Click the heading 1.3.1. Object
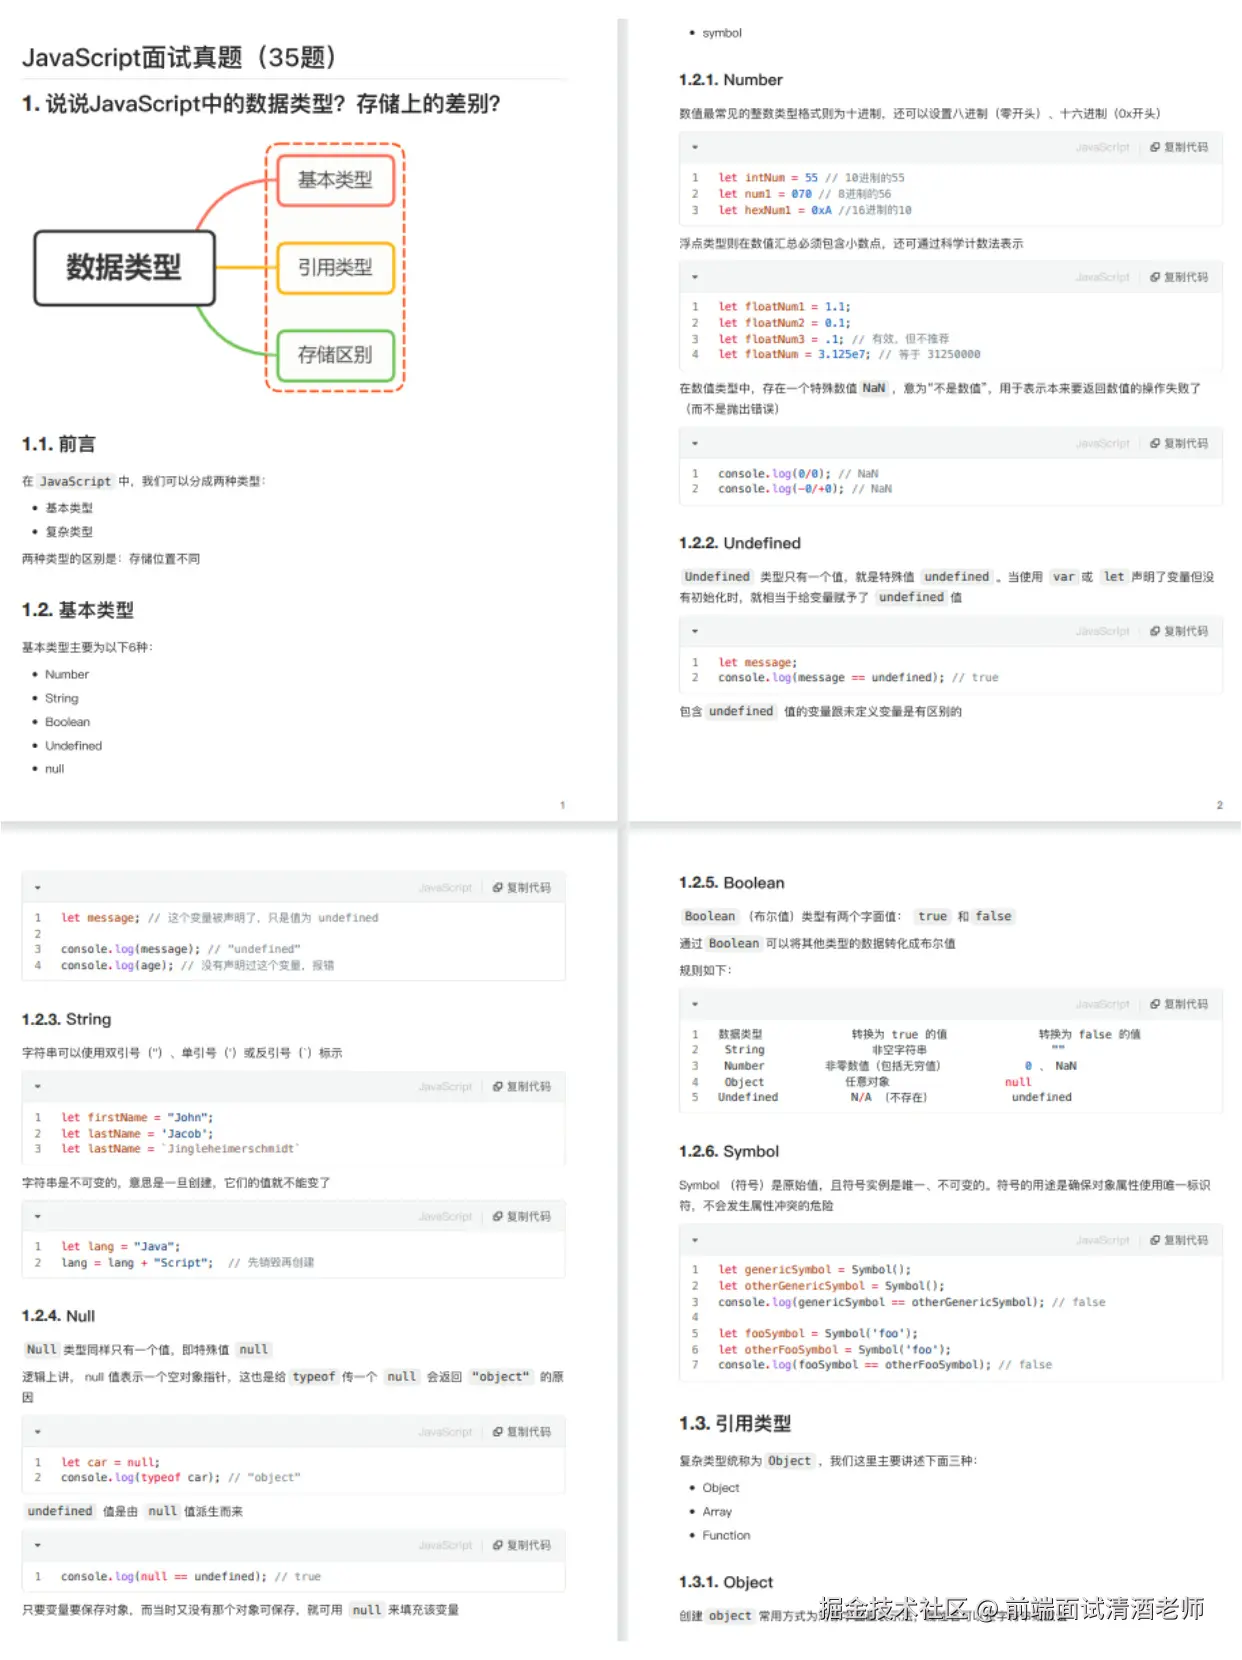Image resolution: width=1242 pixels, height=1660 pixels. [726, 1582]
